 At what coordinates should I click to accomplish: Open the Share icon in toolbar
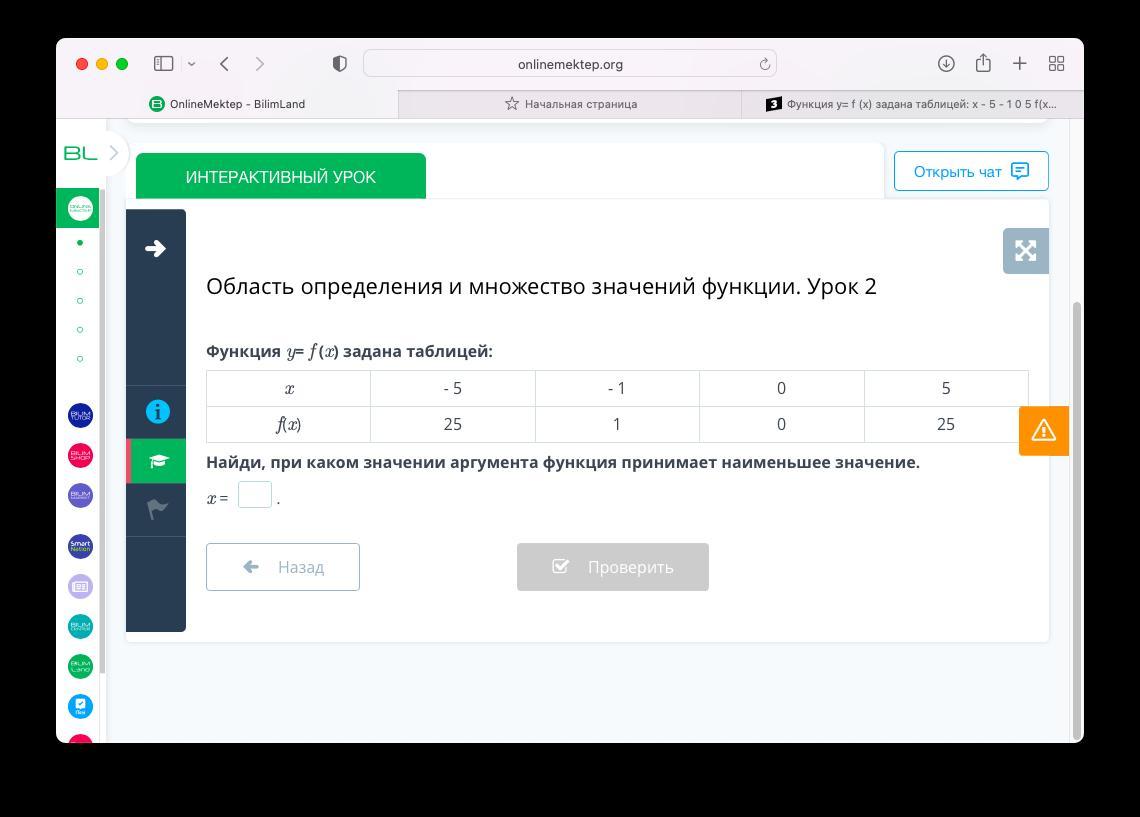tap(983, 63)
